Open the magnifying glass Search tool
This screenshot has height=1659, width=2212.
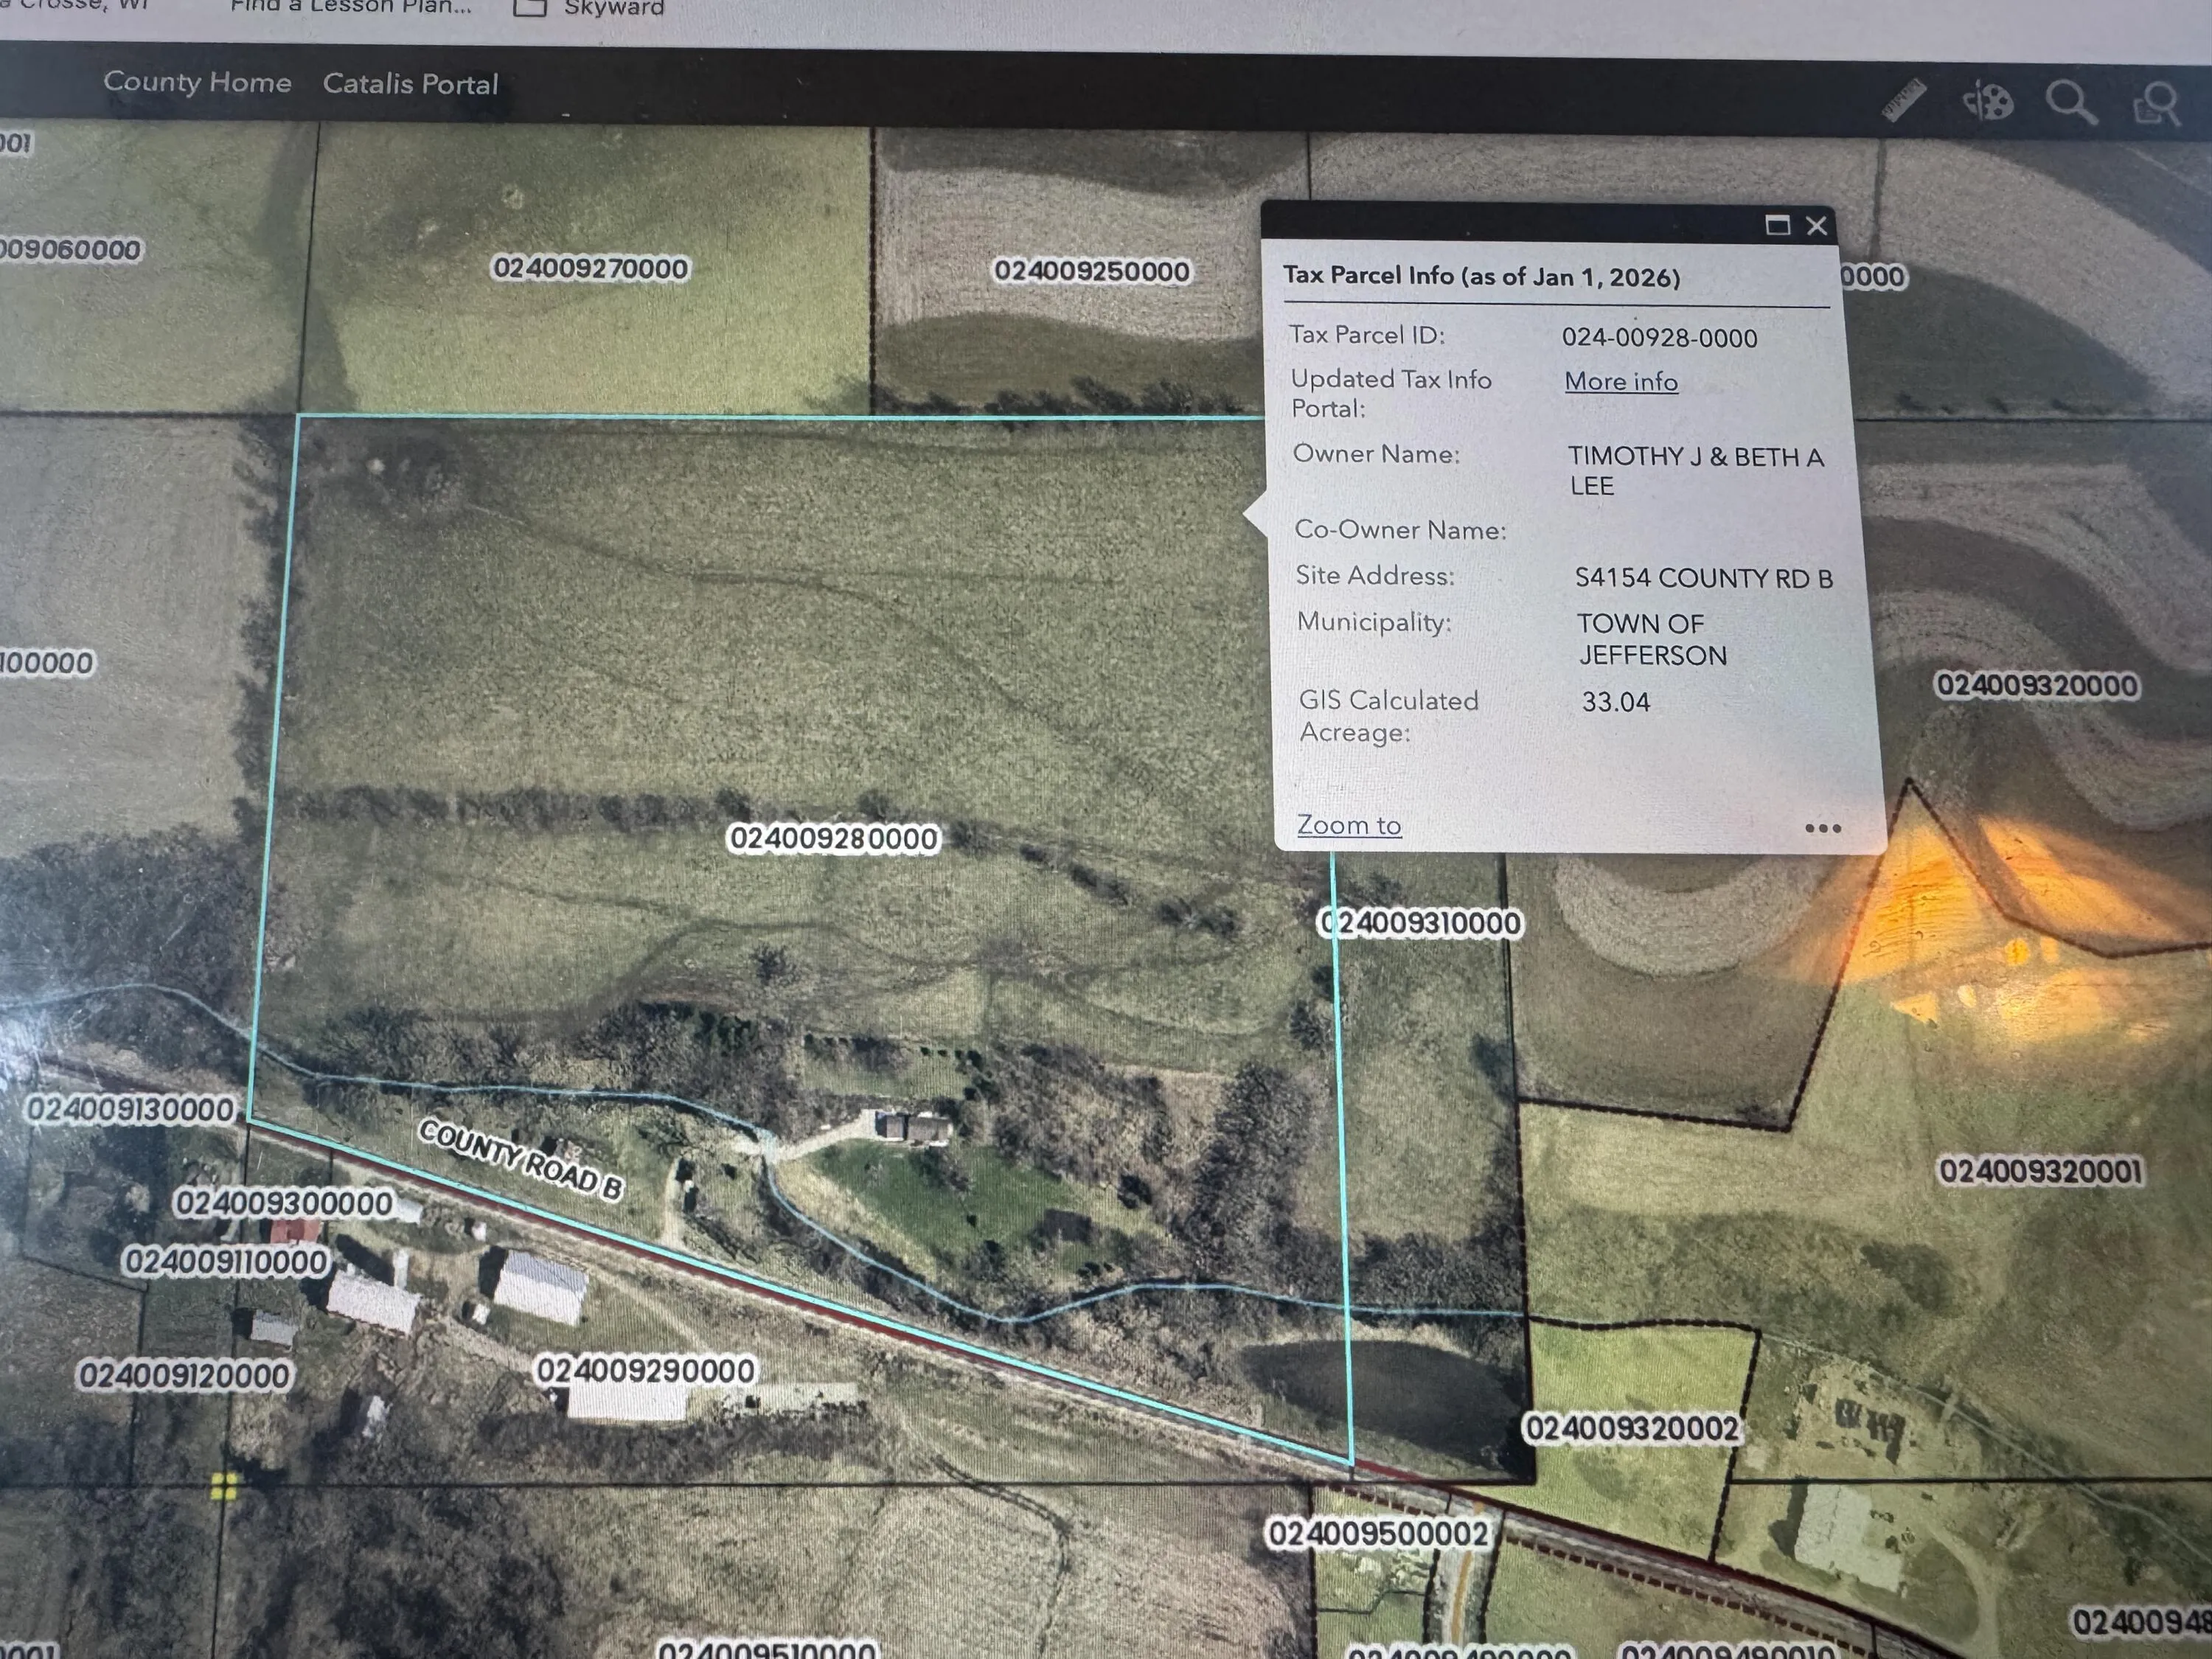2070,102
